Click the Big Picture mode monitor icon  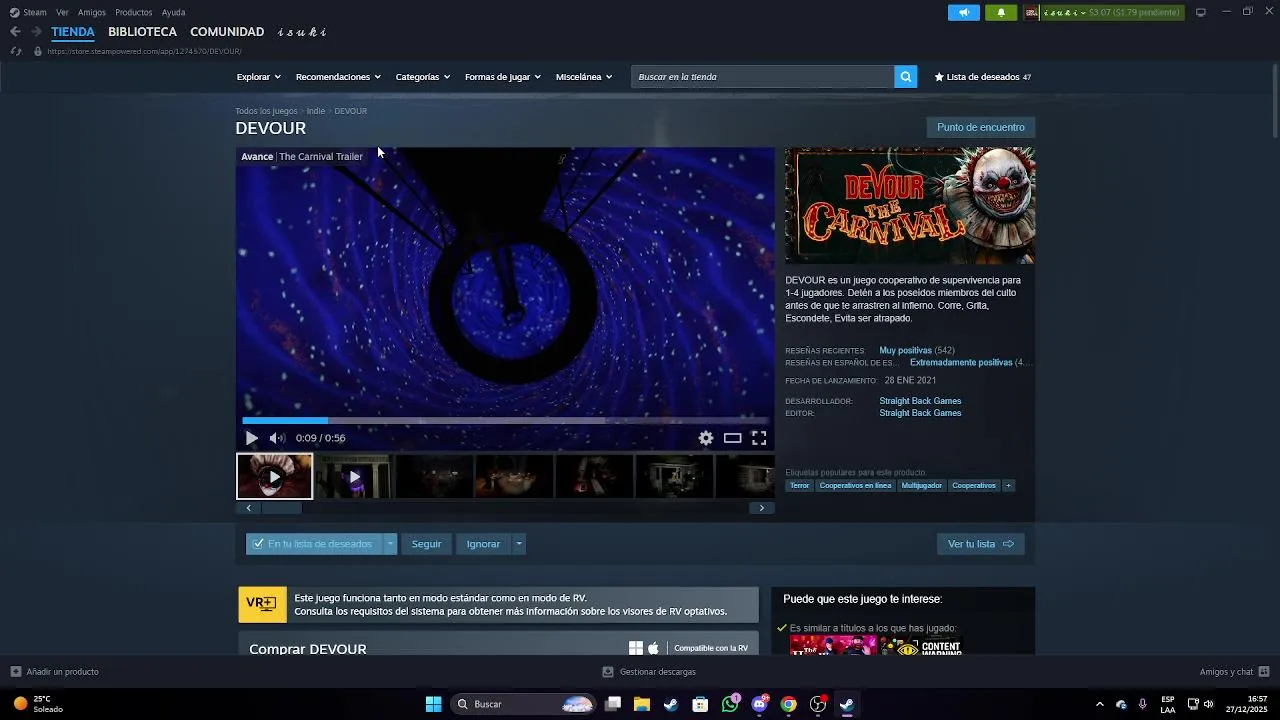(x=1200, y=12)
